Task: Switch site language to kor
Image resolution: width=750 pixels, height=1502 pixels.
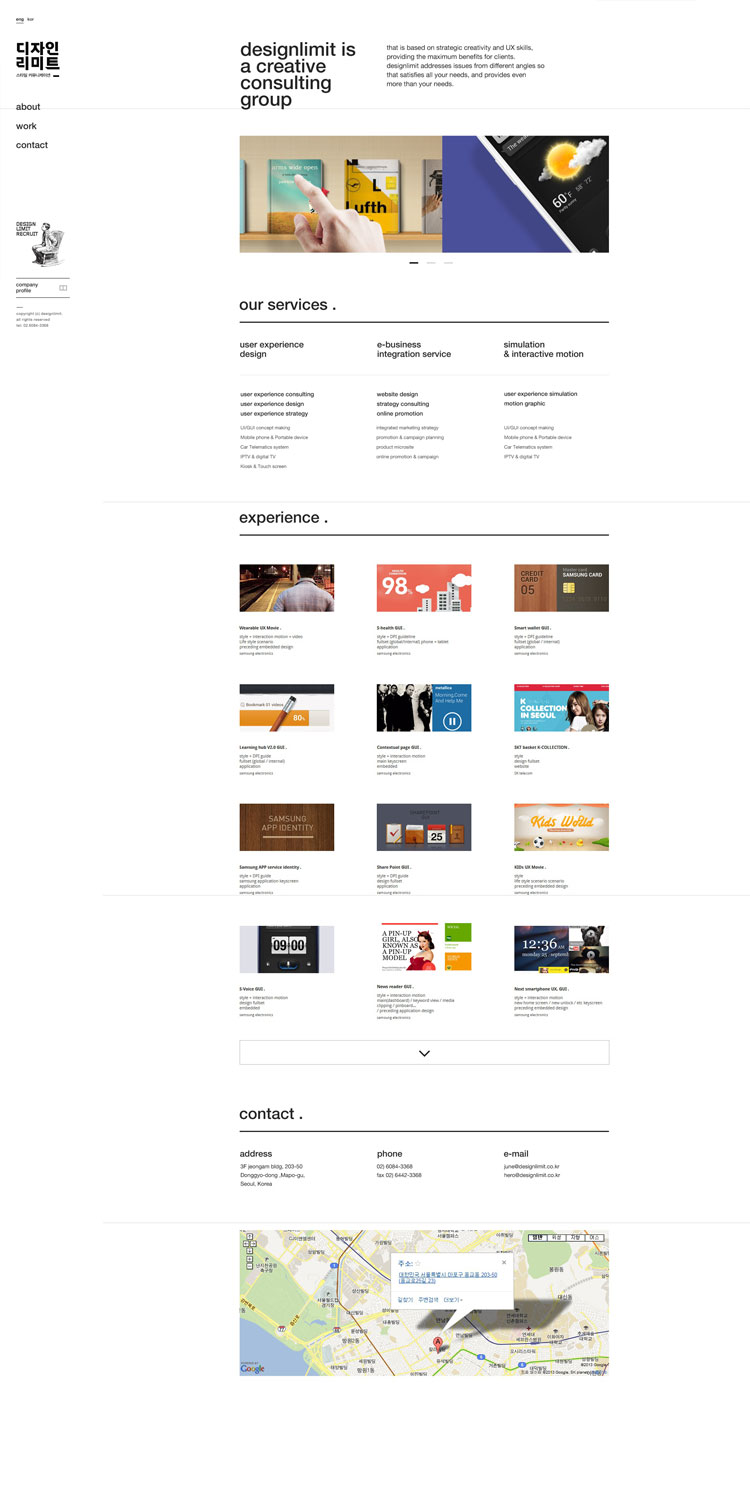Action: click(30, 19)
